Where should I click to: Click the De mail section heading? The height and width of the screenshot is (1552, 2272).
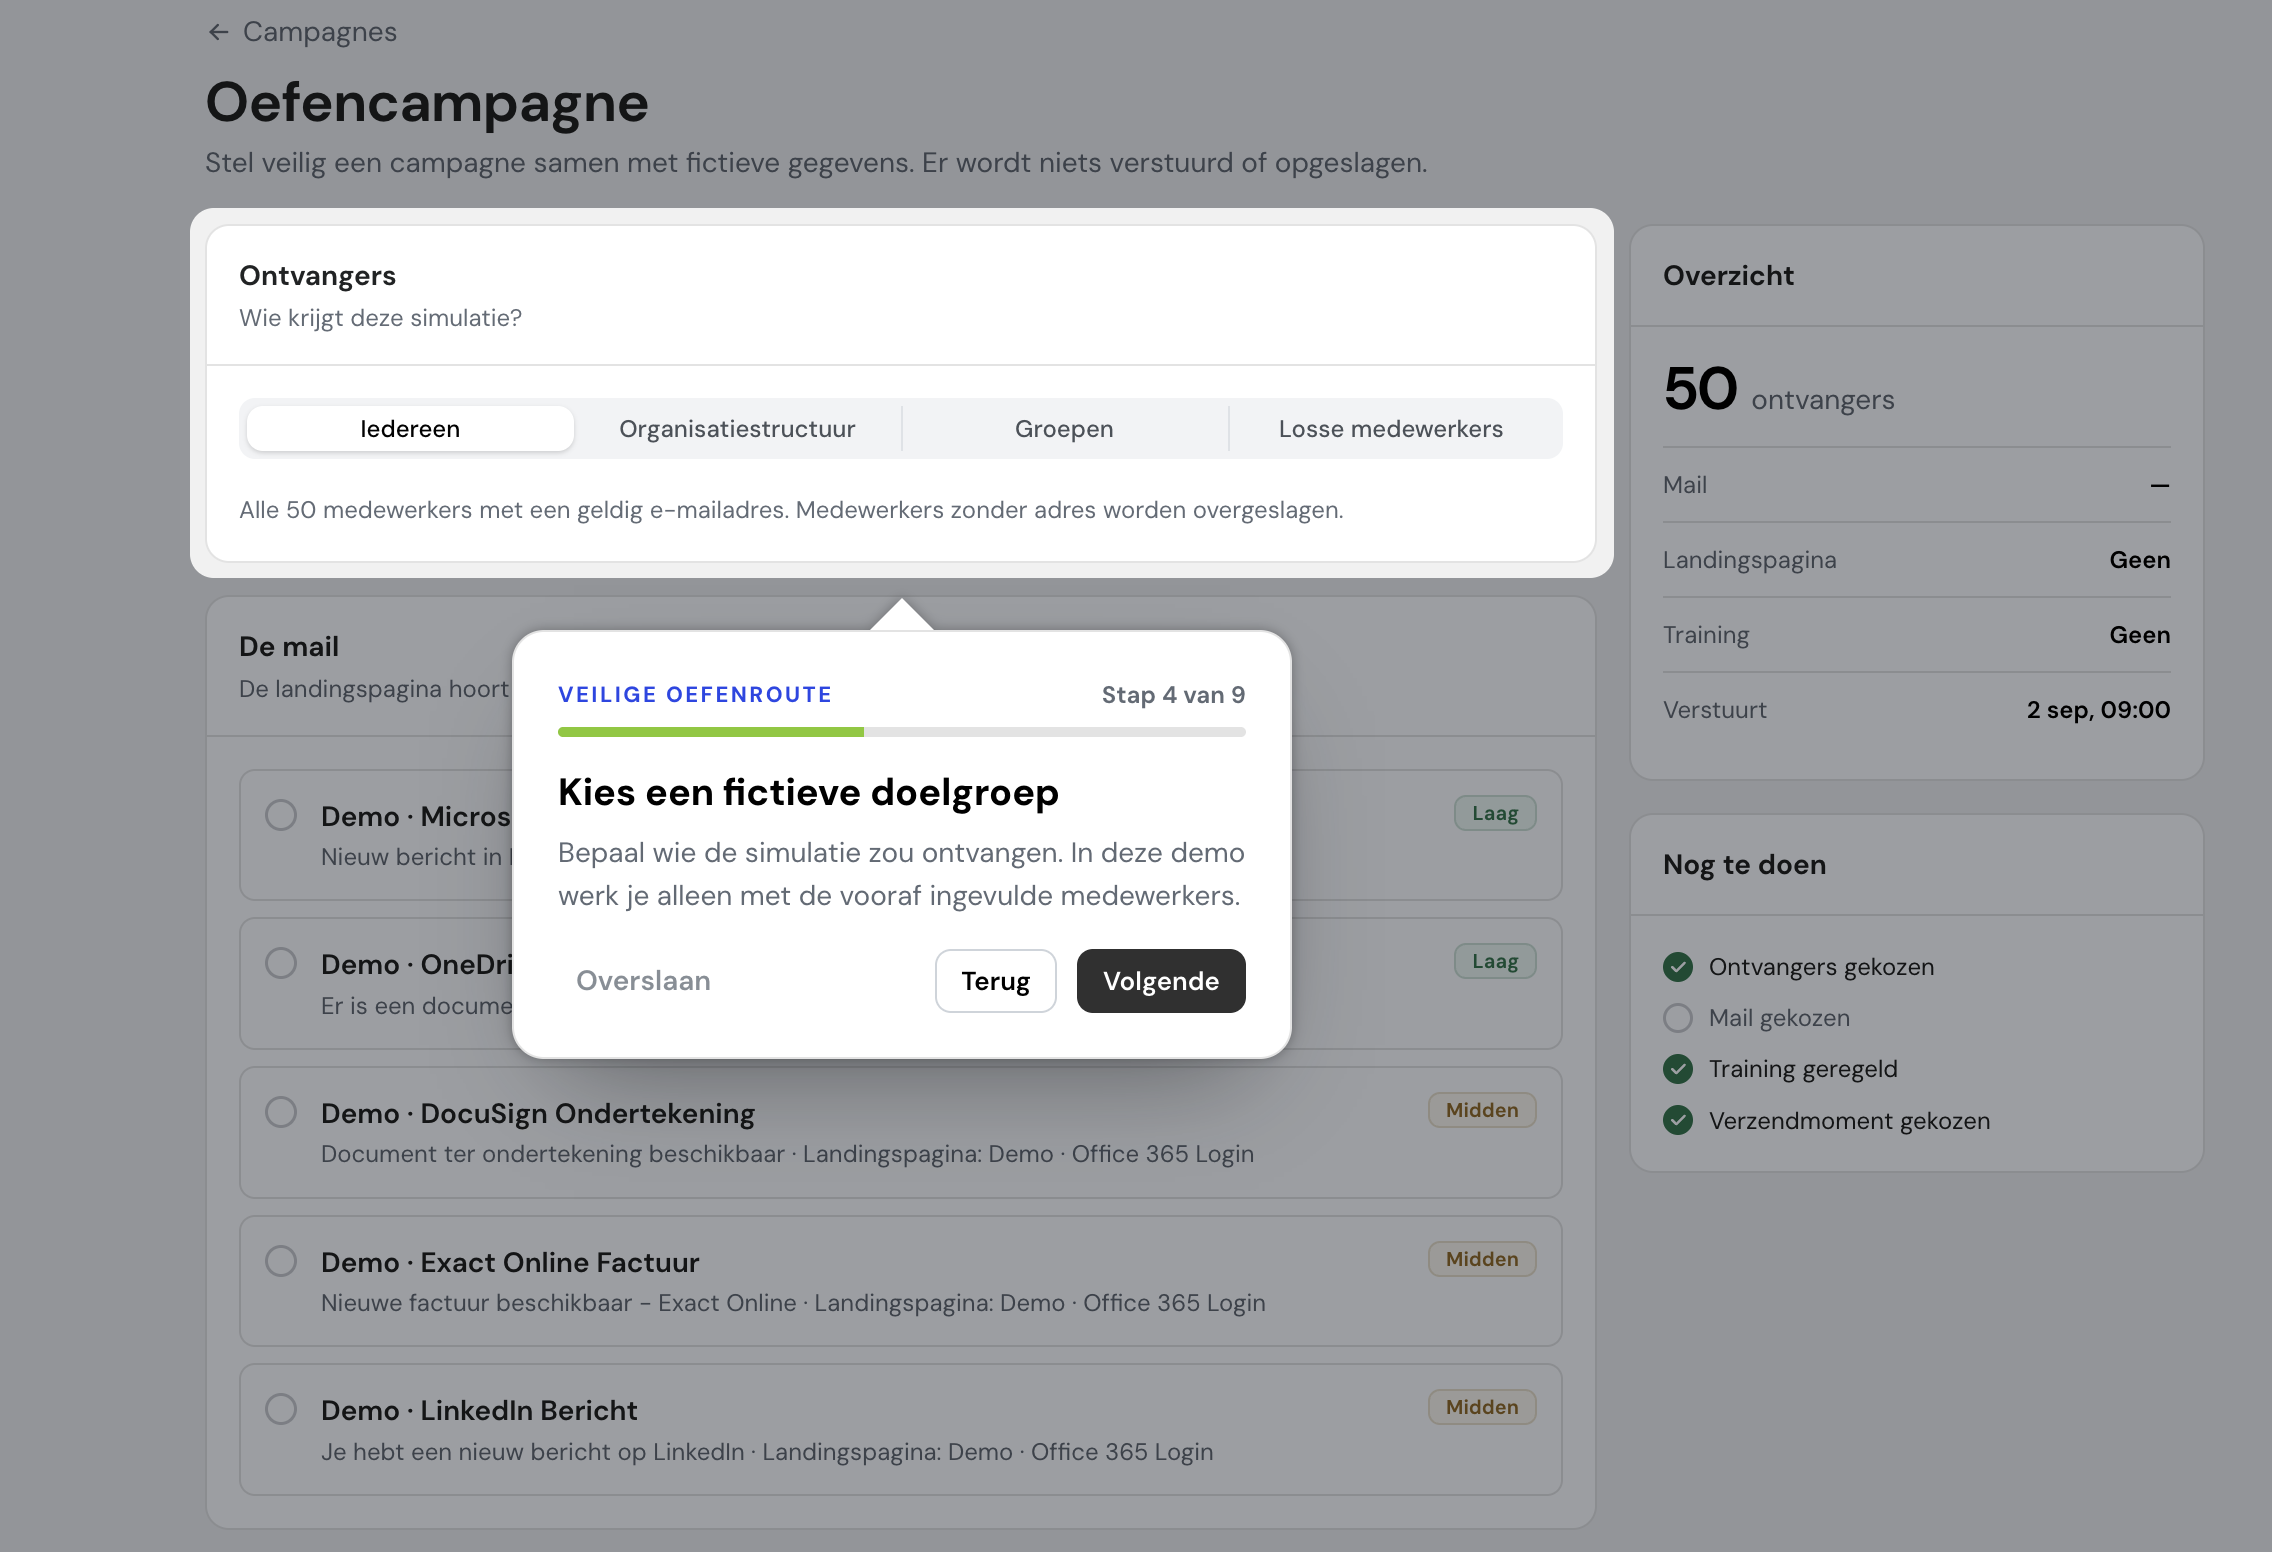[x=289, y=647]
